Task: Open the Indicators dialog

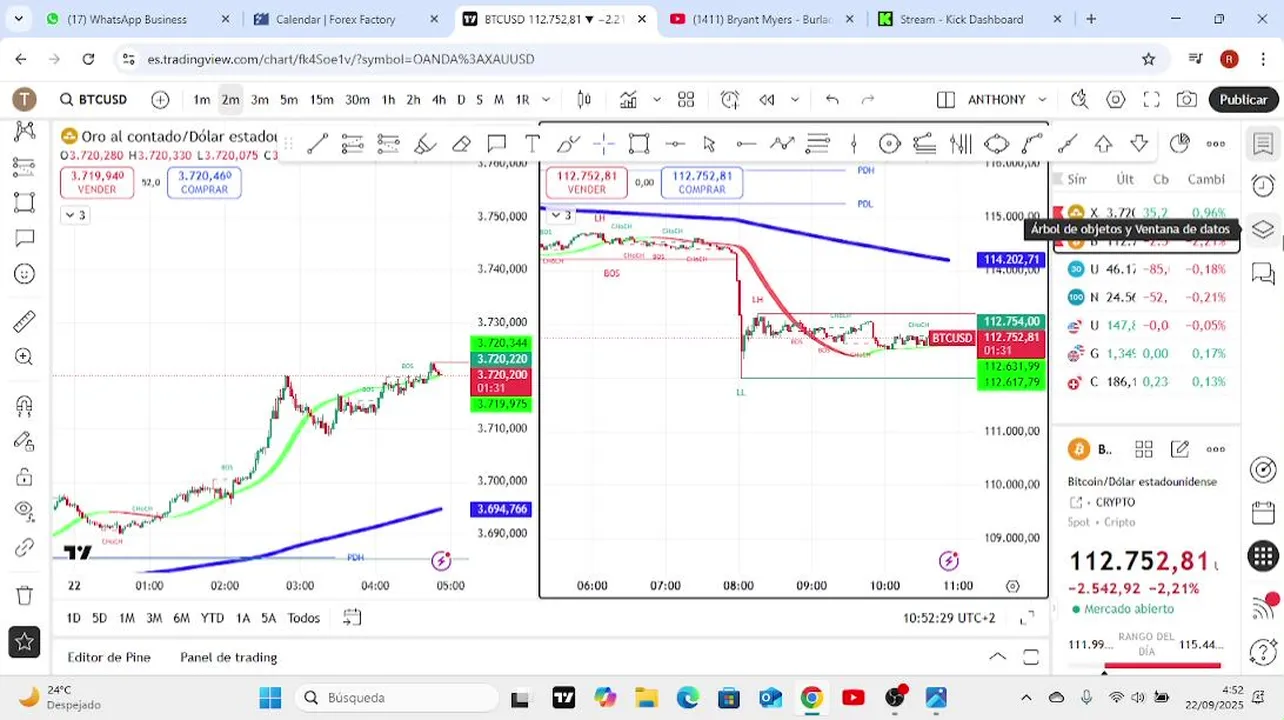Action: pos(628,99)
